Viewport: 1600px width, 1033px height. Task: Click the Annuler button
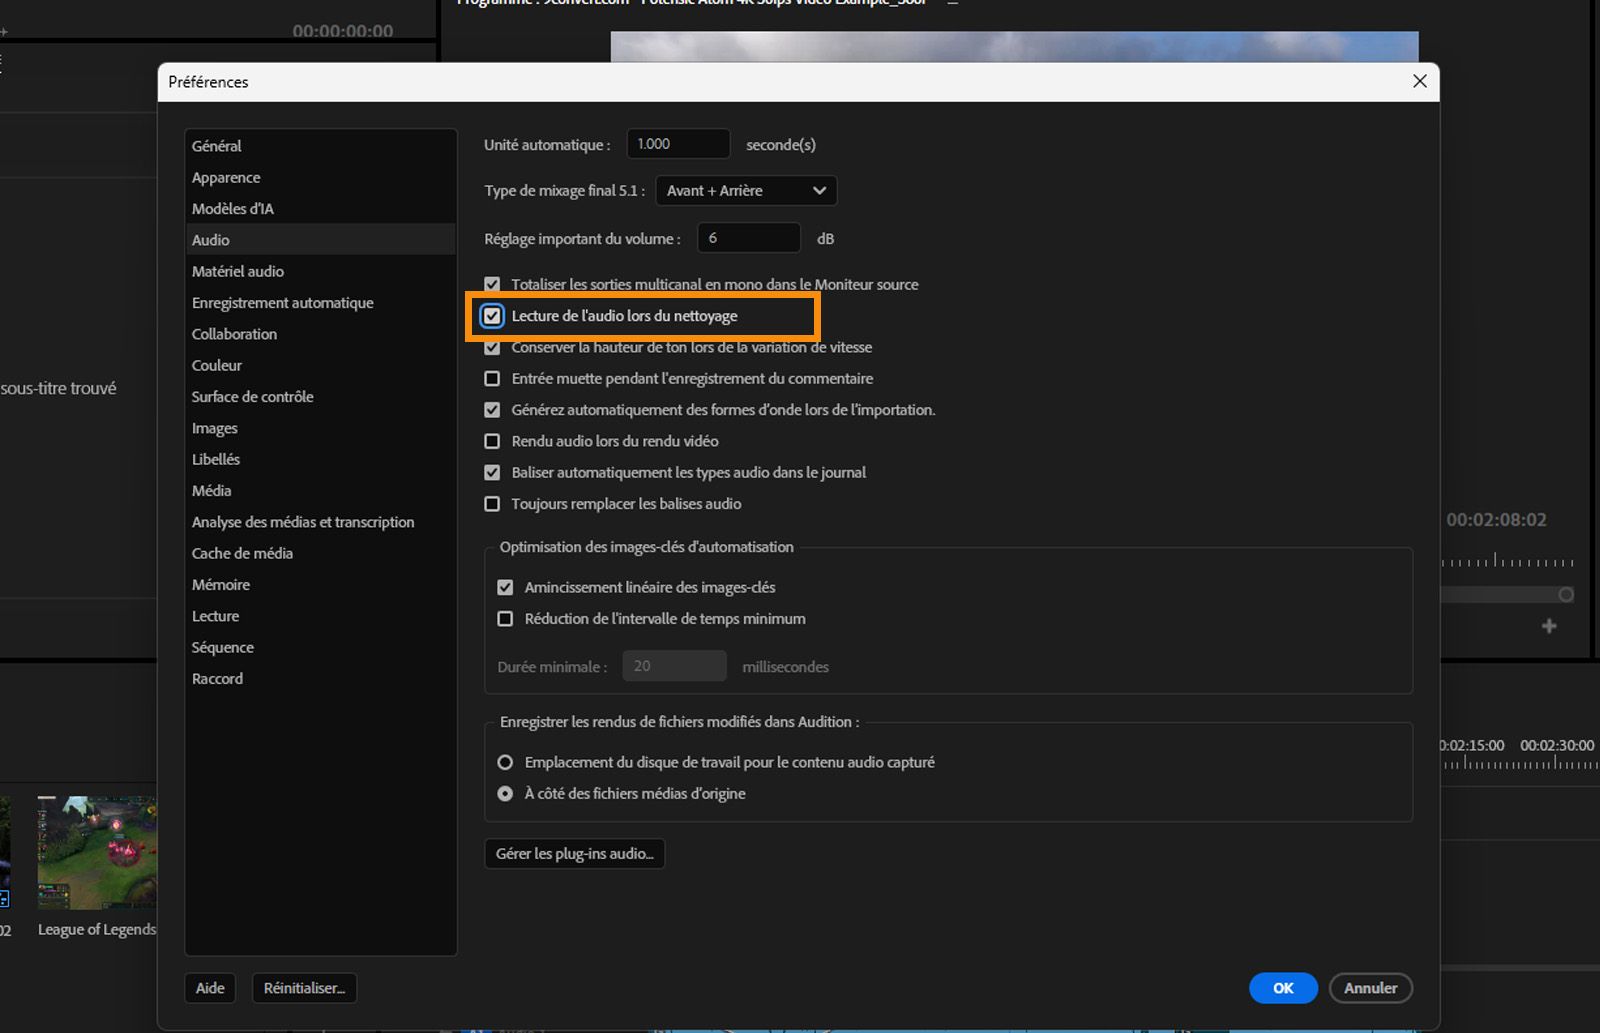pos(1371,988)
